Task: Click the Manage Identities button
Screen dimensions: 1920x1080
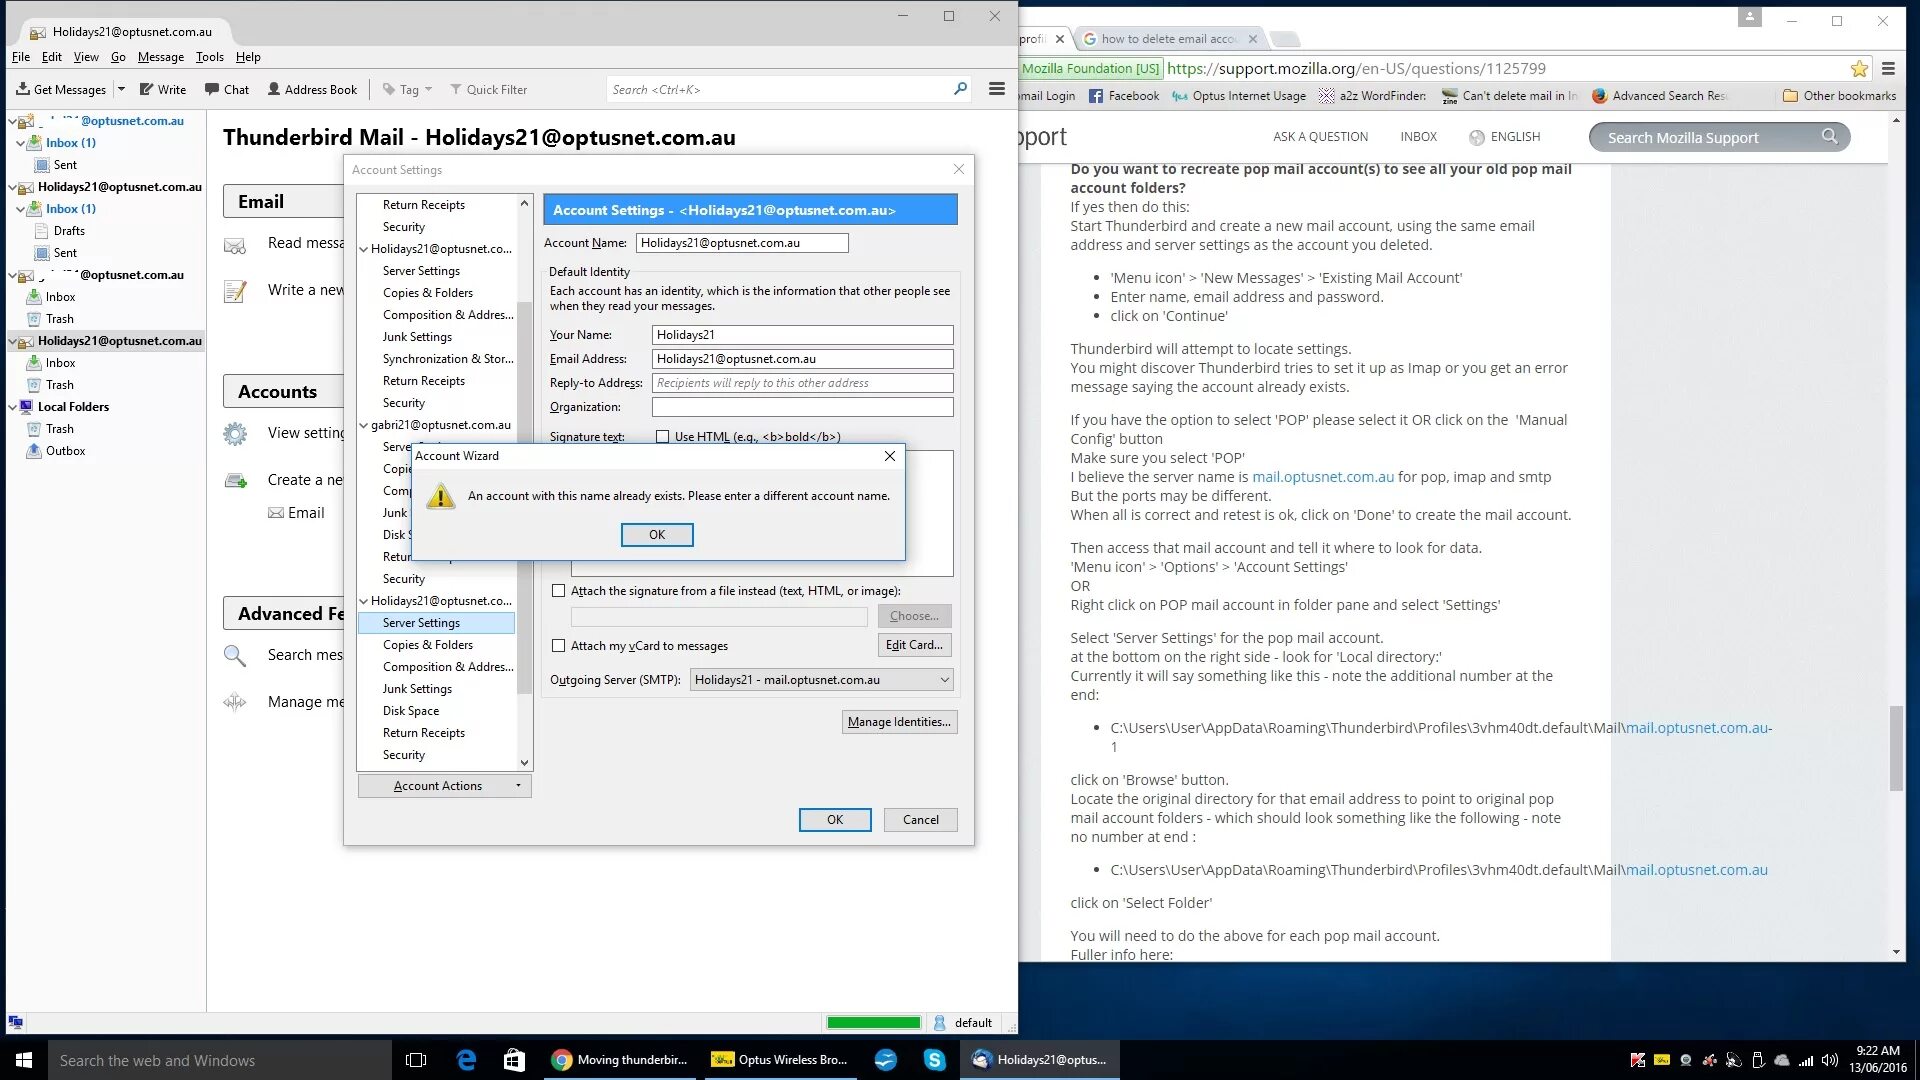Action: [899, 721]
